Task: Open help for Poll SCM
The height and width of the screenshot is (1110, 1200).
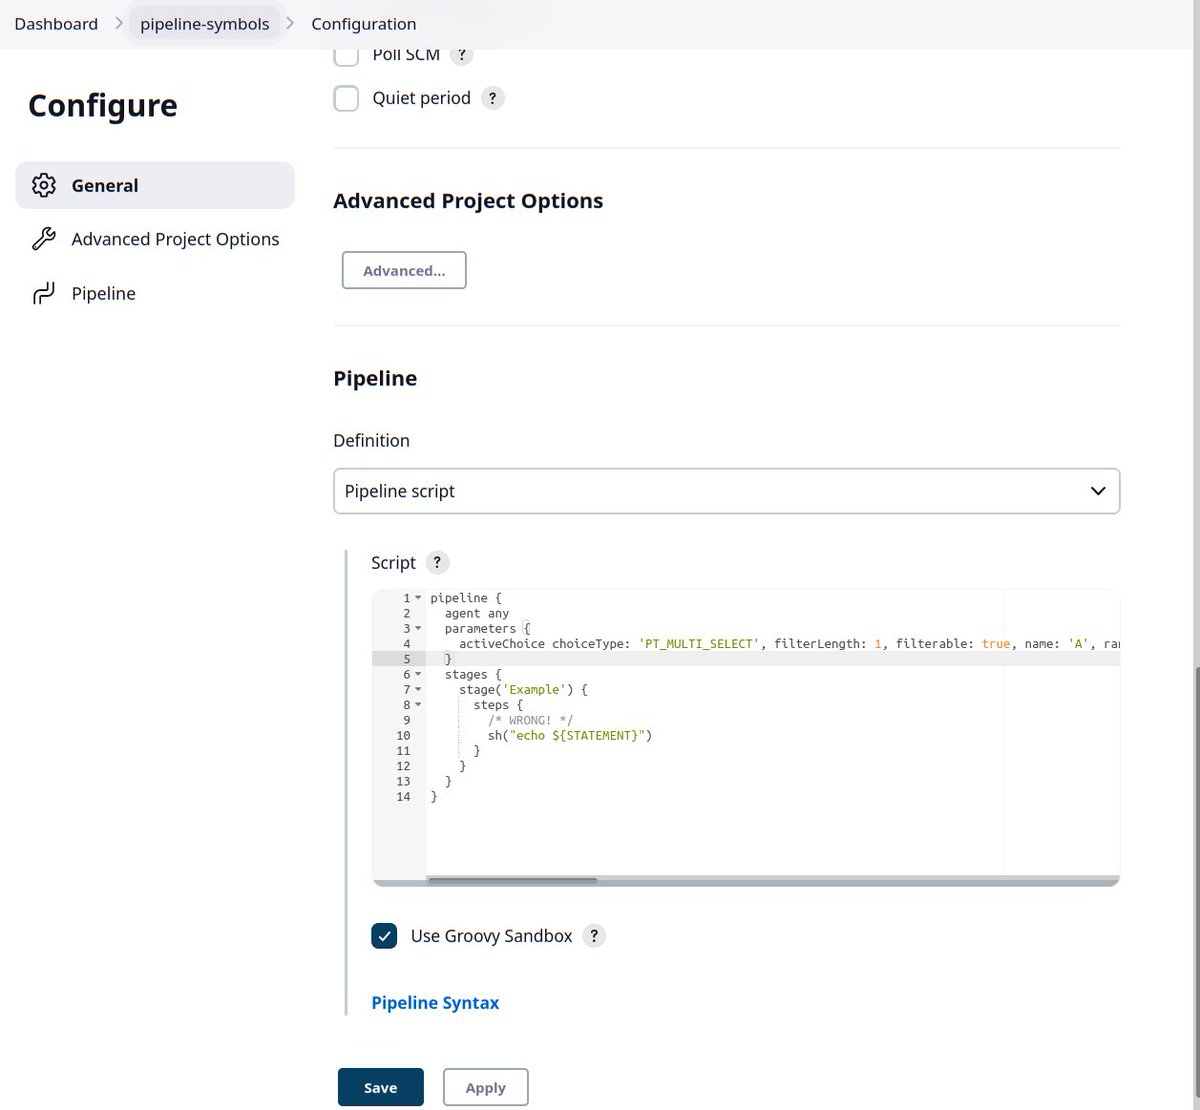Action: click(461, 55)
